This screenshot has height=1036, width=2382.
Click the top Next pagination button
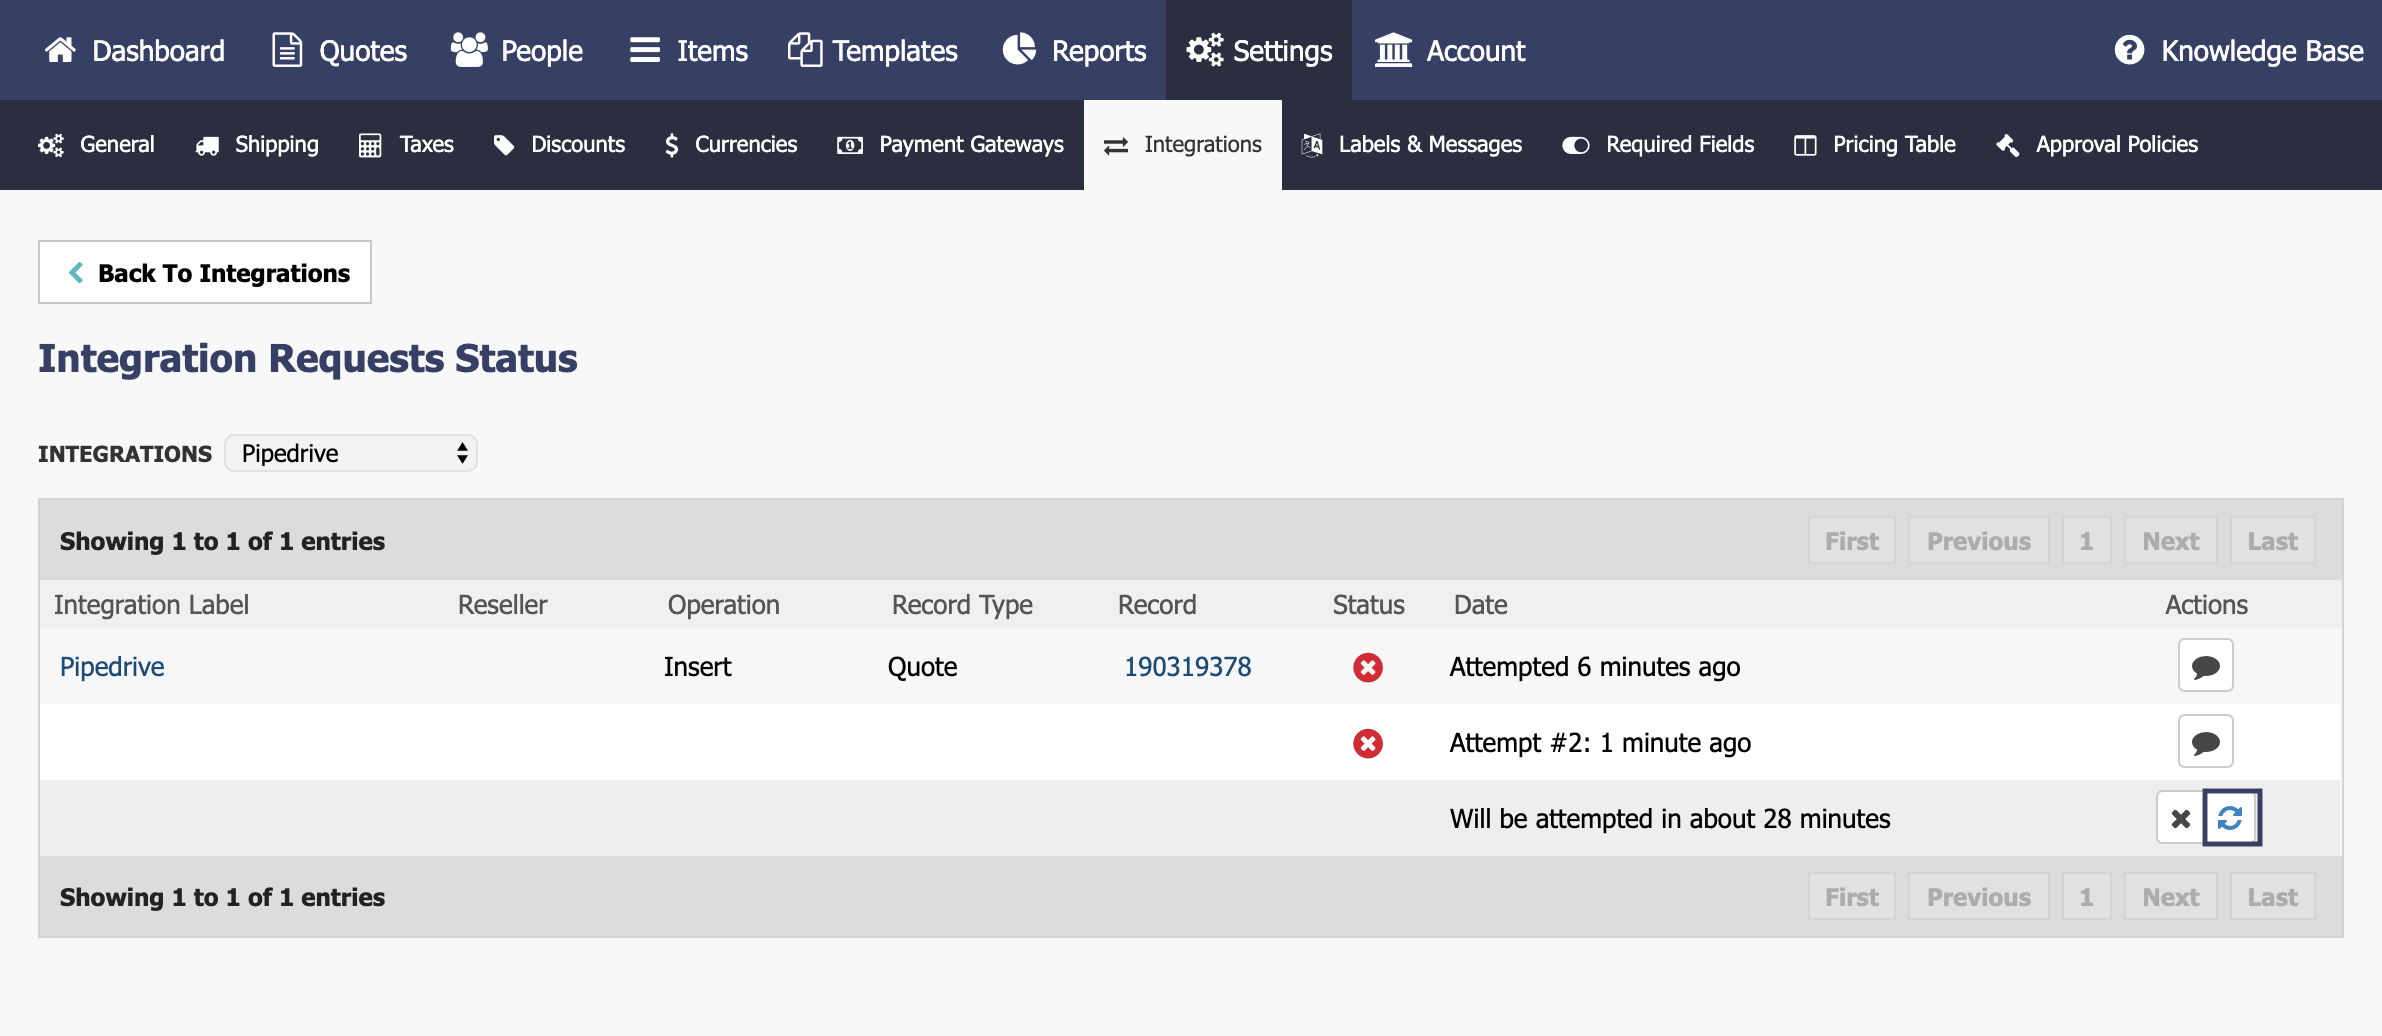(x=2171, y=540)
